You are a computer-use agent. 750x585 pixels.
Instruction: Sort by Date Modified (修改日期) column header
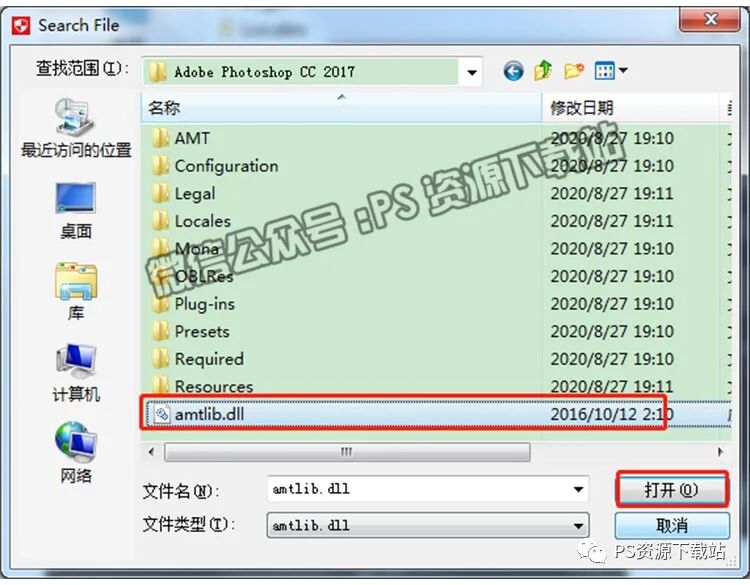[x=630, y=108]
